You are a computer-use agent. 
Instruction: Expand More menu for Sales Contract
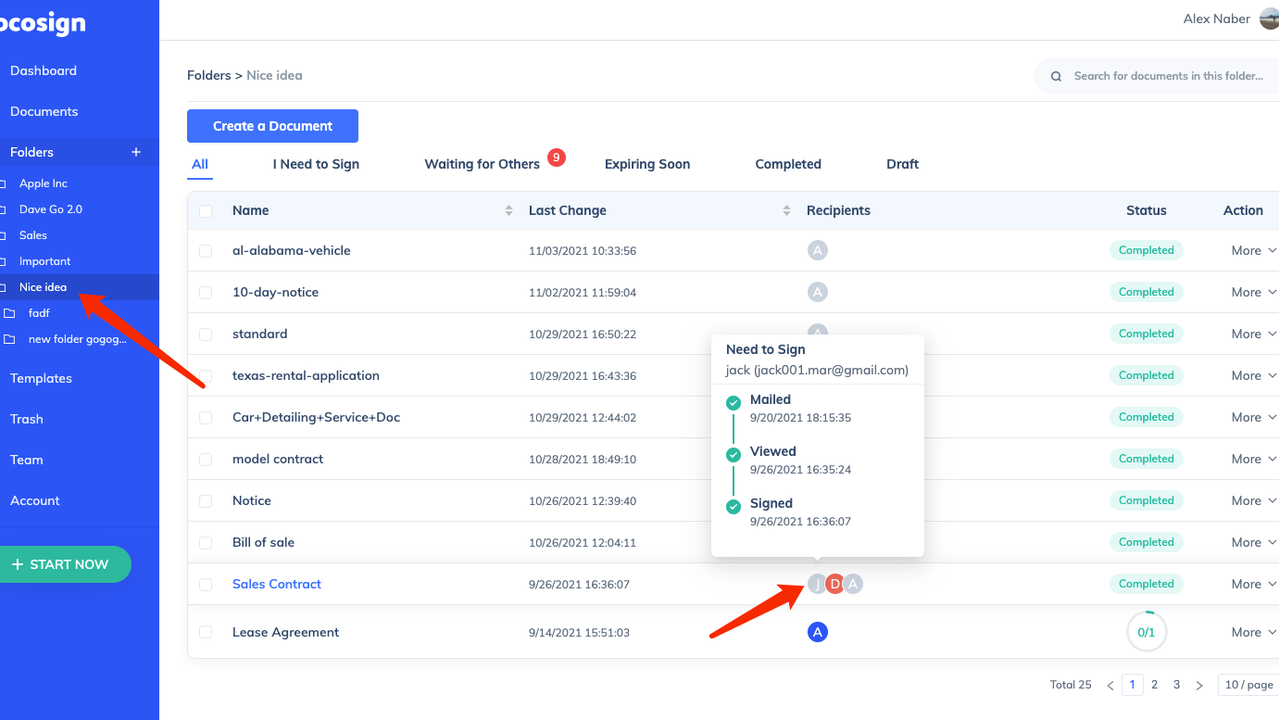[1253, 584]
